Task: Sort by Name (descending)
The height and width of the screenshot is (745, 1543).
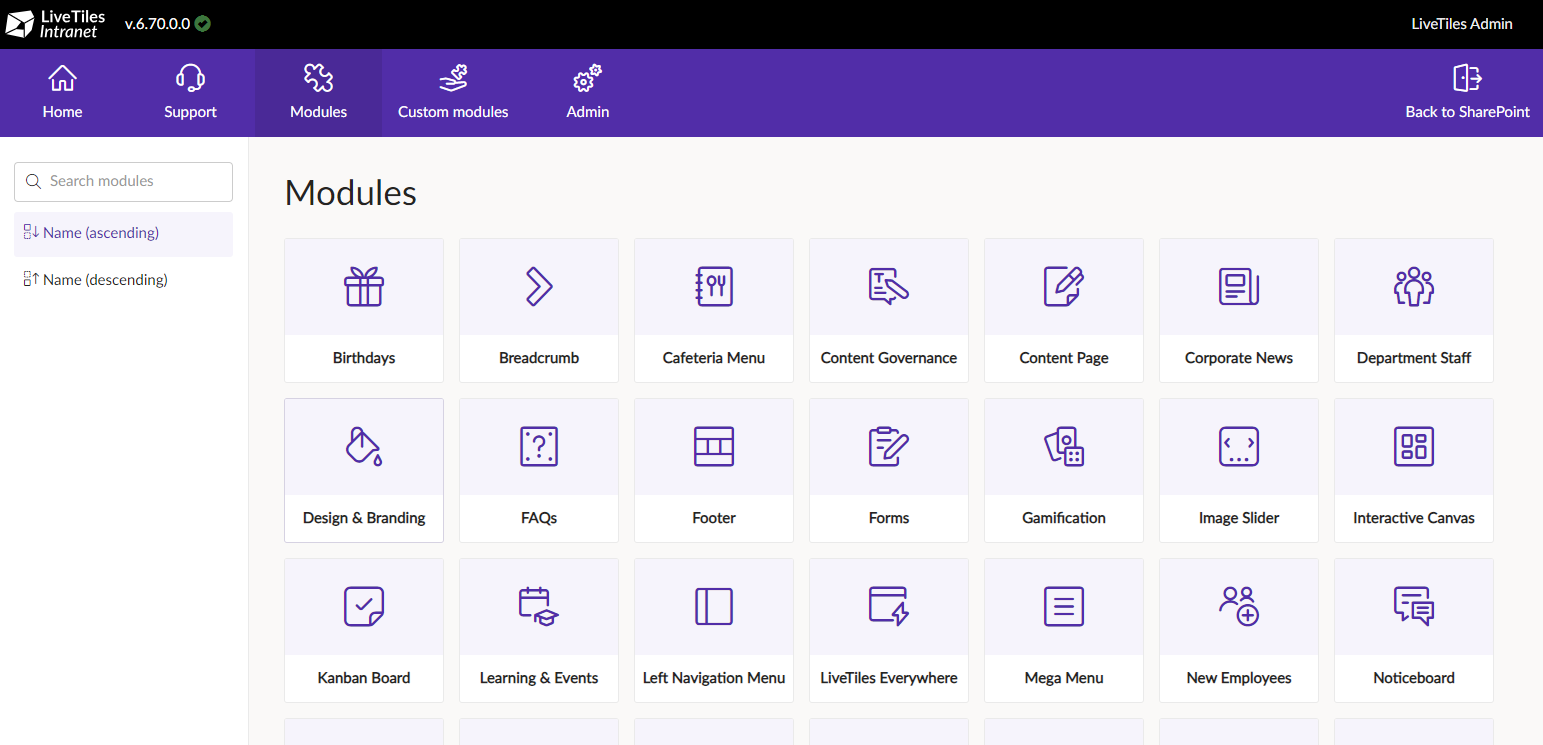Action: coord(123,280)
